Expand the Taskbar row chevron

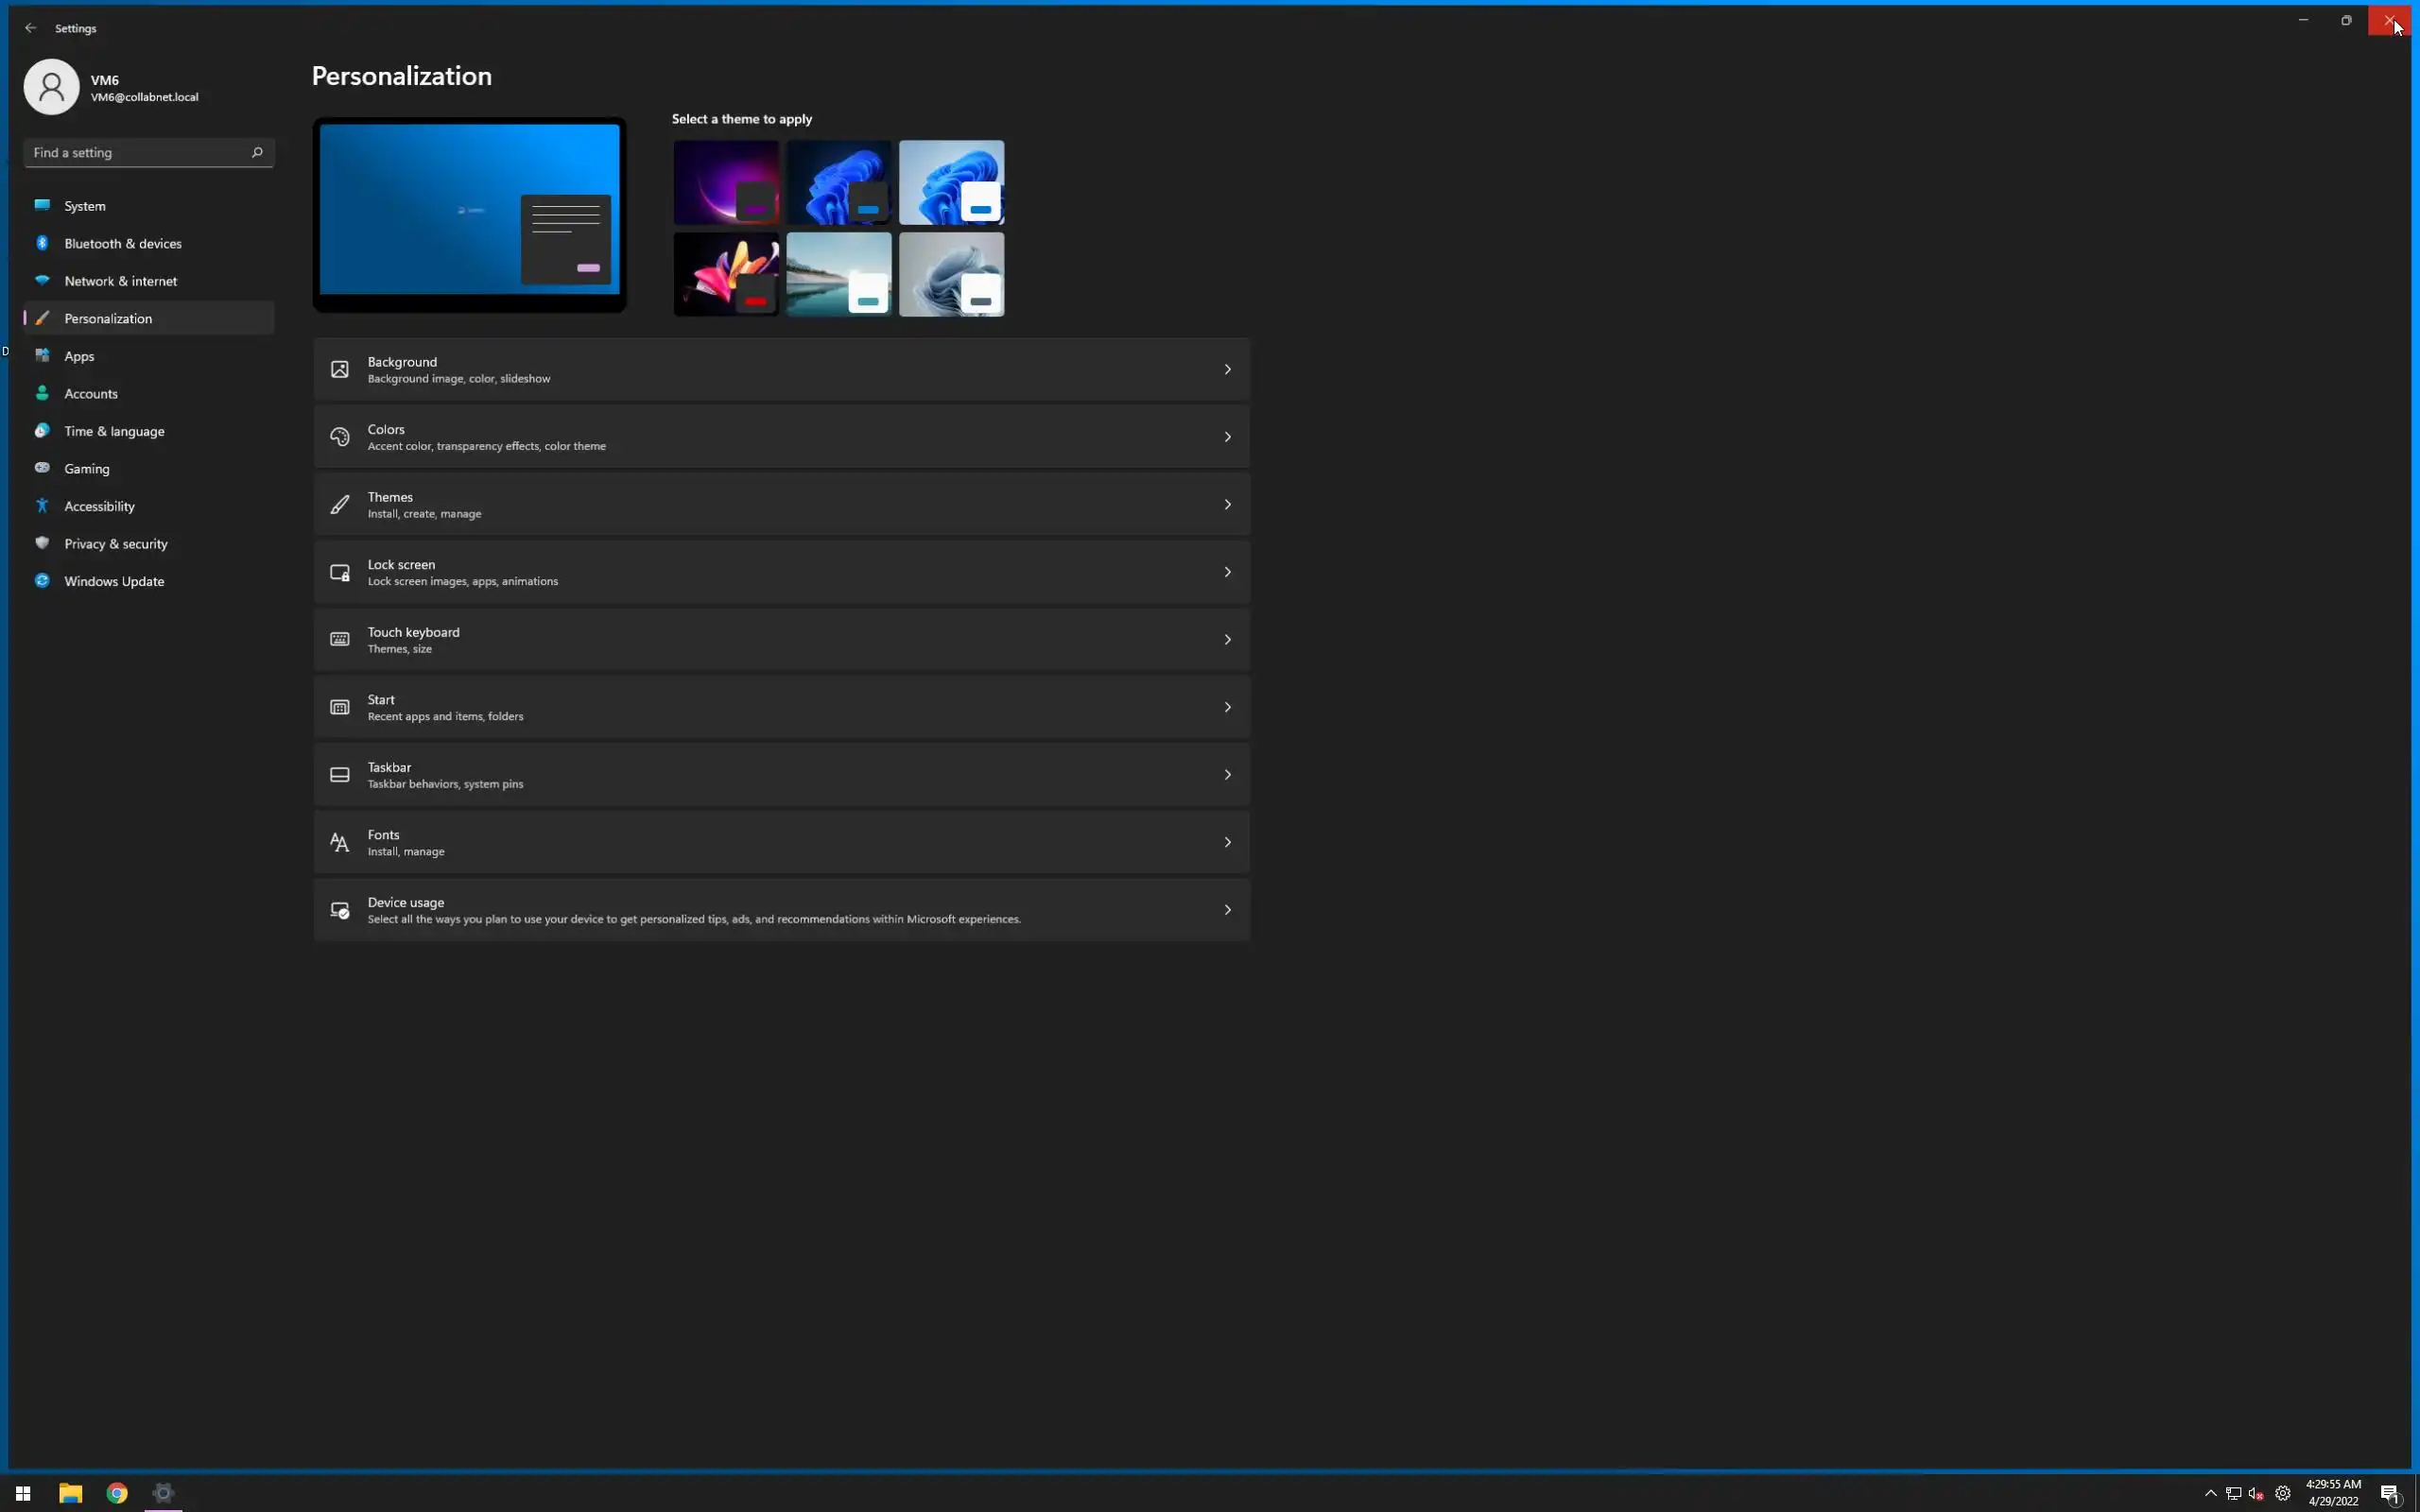pyautogui.click(x=1227, y=775)
